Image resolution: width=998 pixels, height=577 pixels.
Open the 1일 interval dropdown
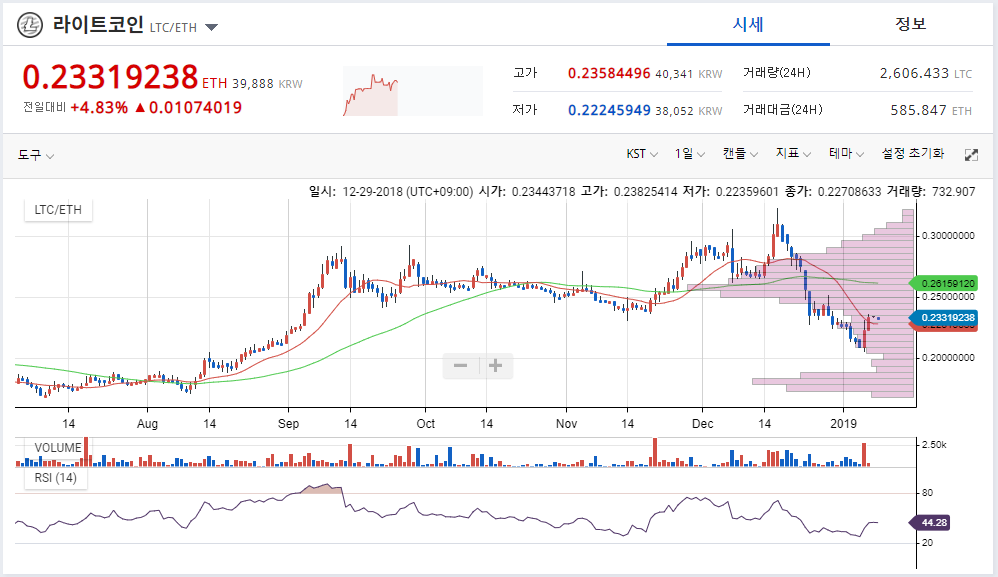(690, 154)
